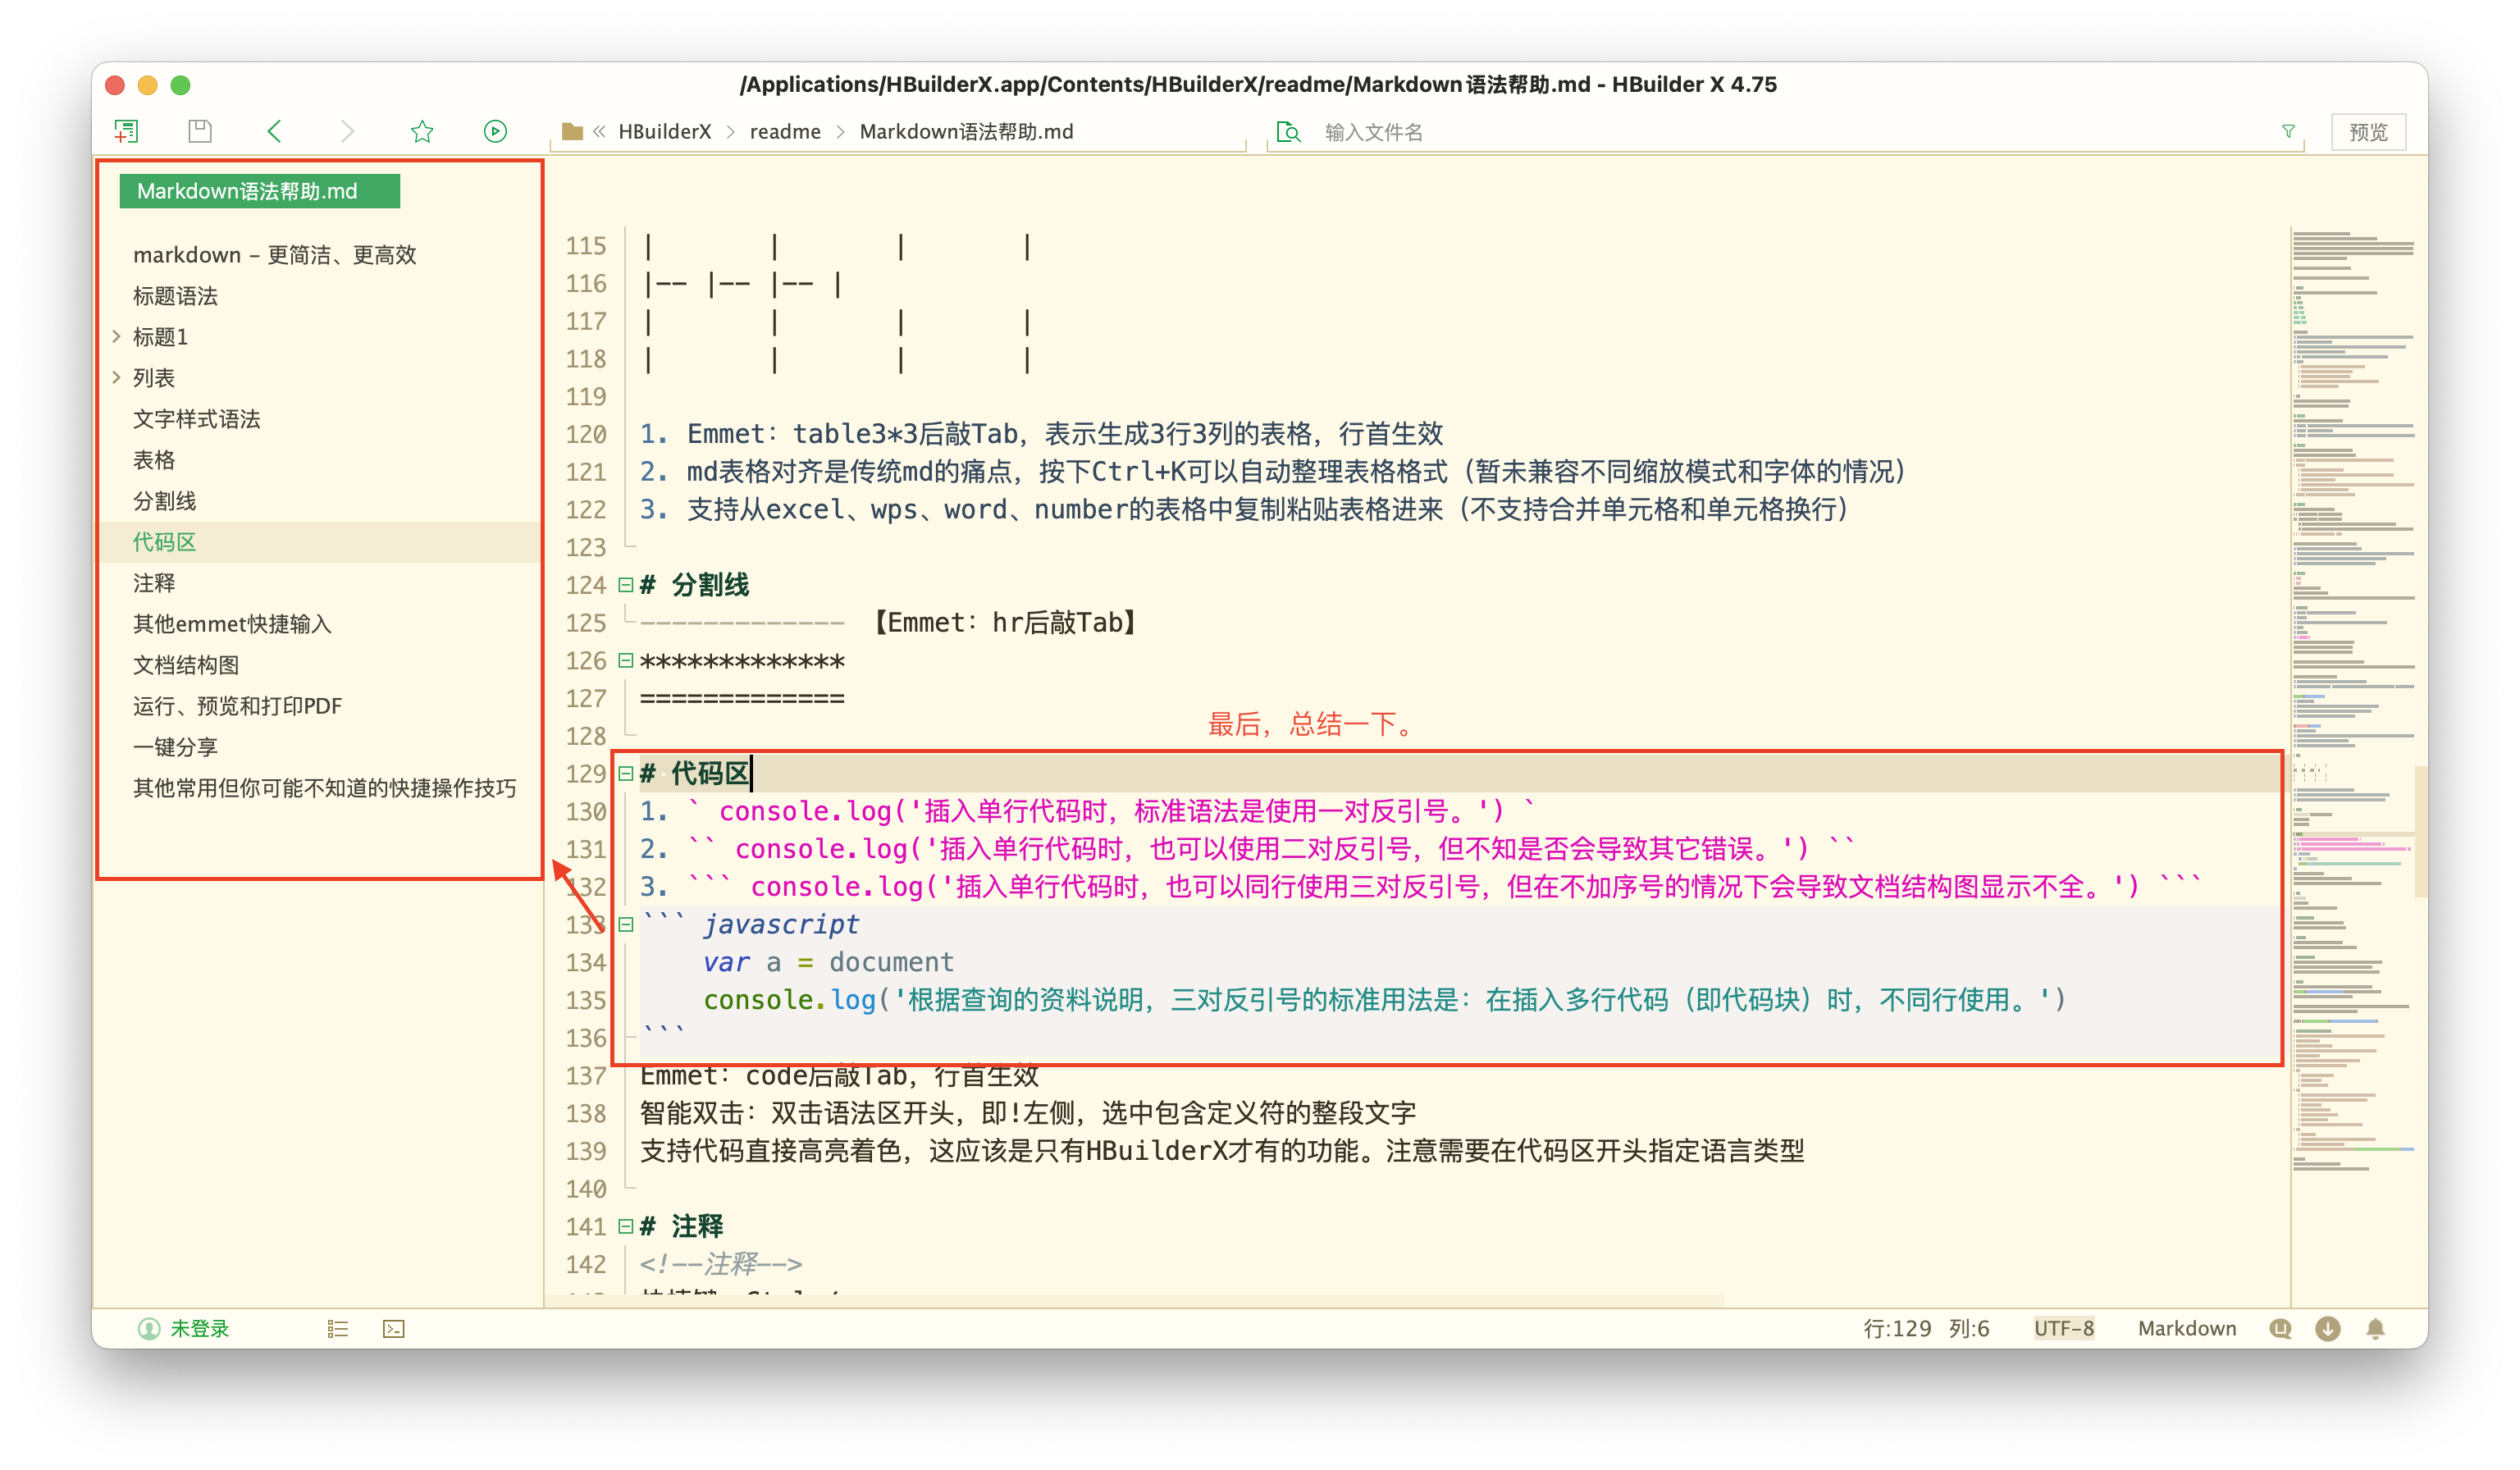
Task: Select outline item 运行、预览和打印PDF
Action: click(x=237, y=706)
